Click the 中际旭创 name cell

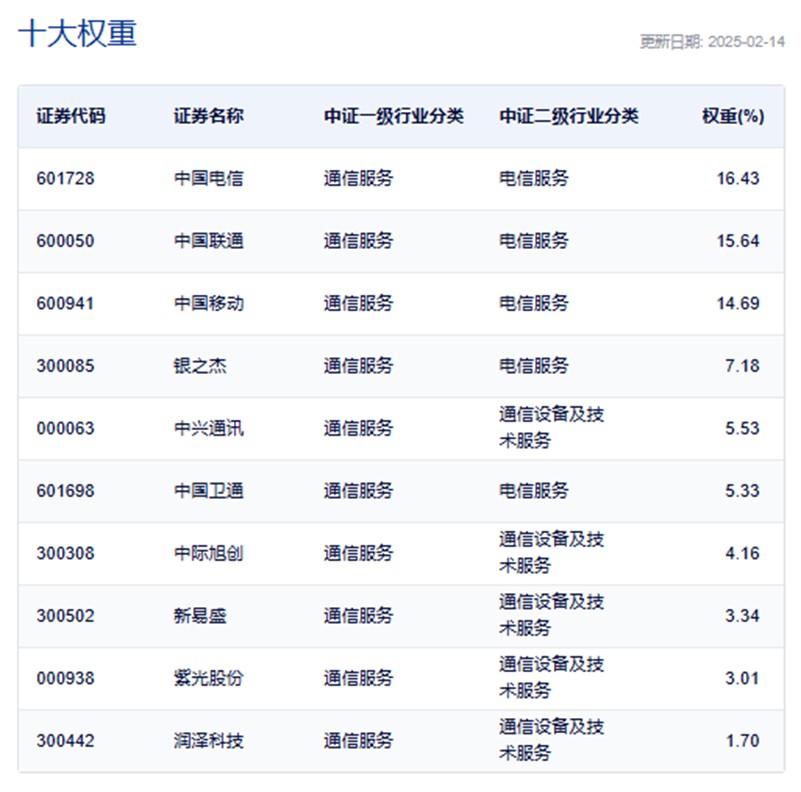click(x=208, y=553)
